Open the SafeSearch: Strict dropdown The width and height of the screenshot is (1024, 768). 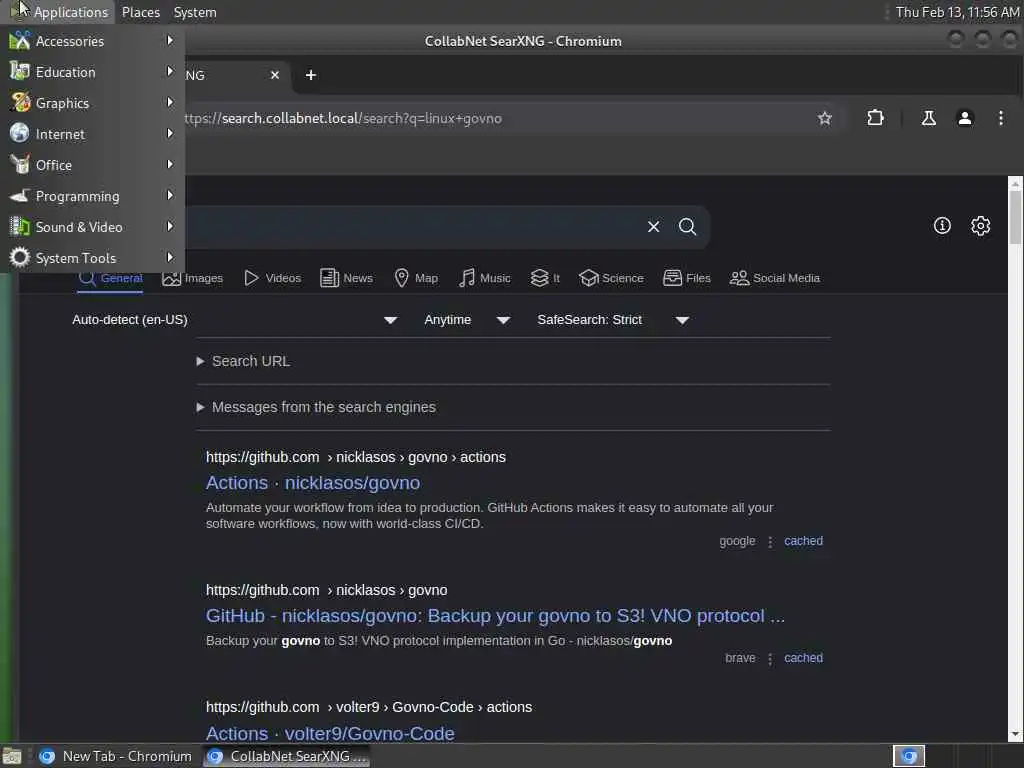(x=613, y=320)
